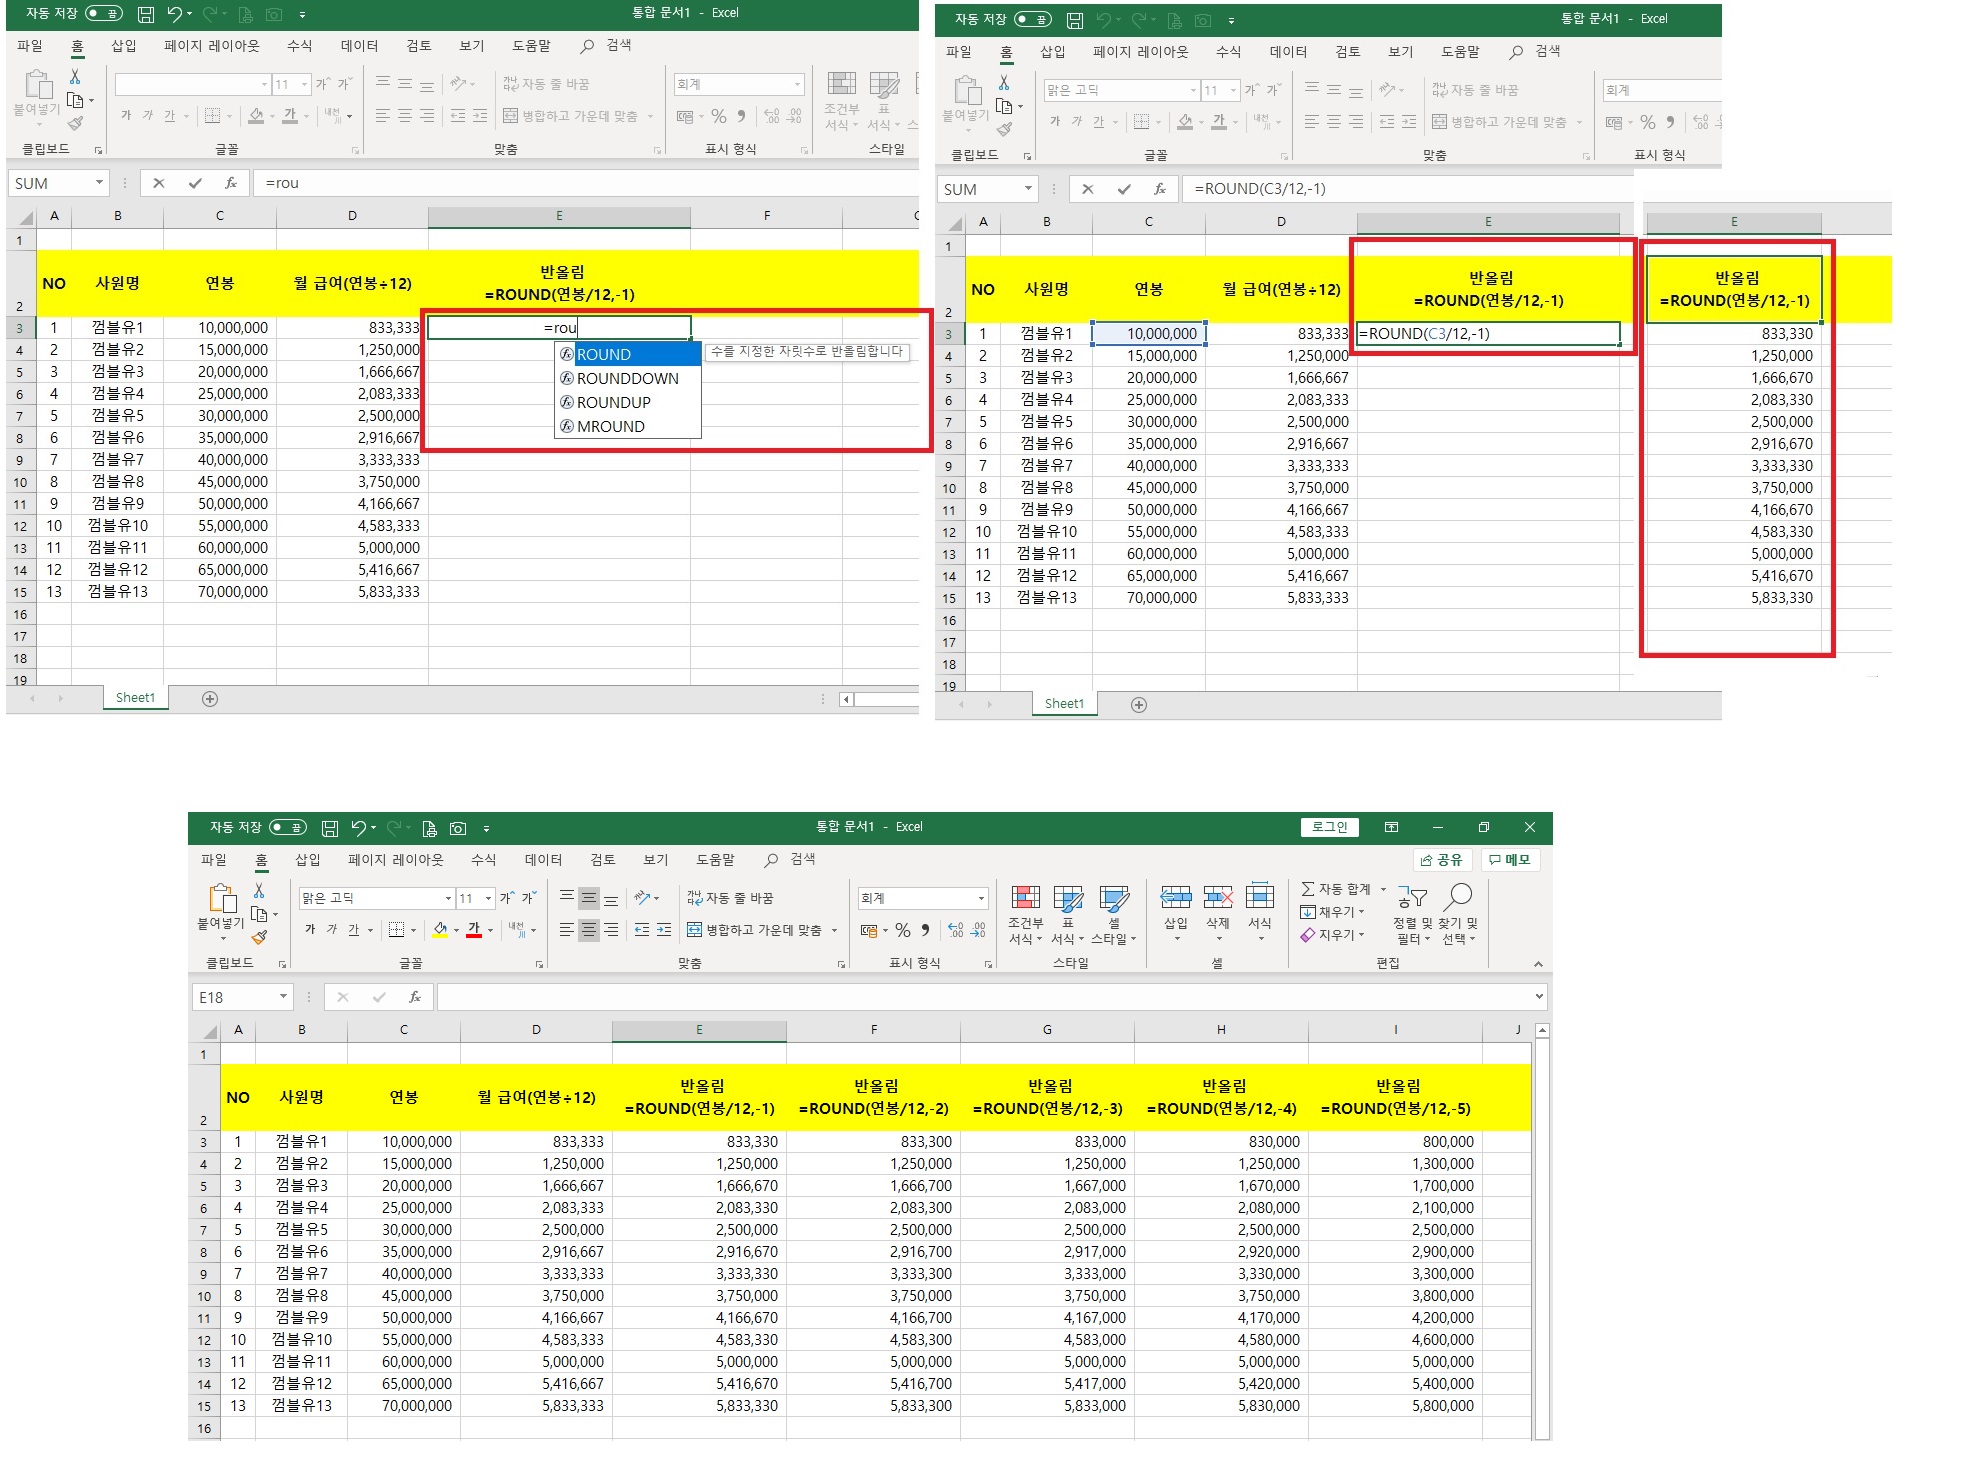Screen dimensions: 1984x1476
Task: Toggle 자동 저장 in the window showing =rou
Action: click(x=103, y=13)
